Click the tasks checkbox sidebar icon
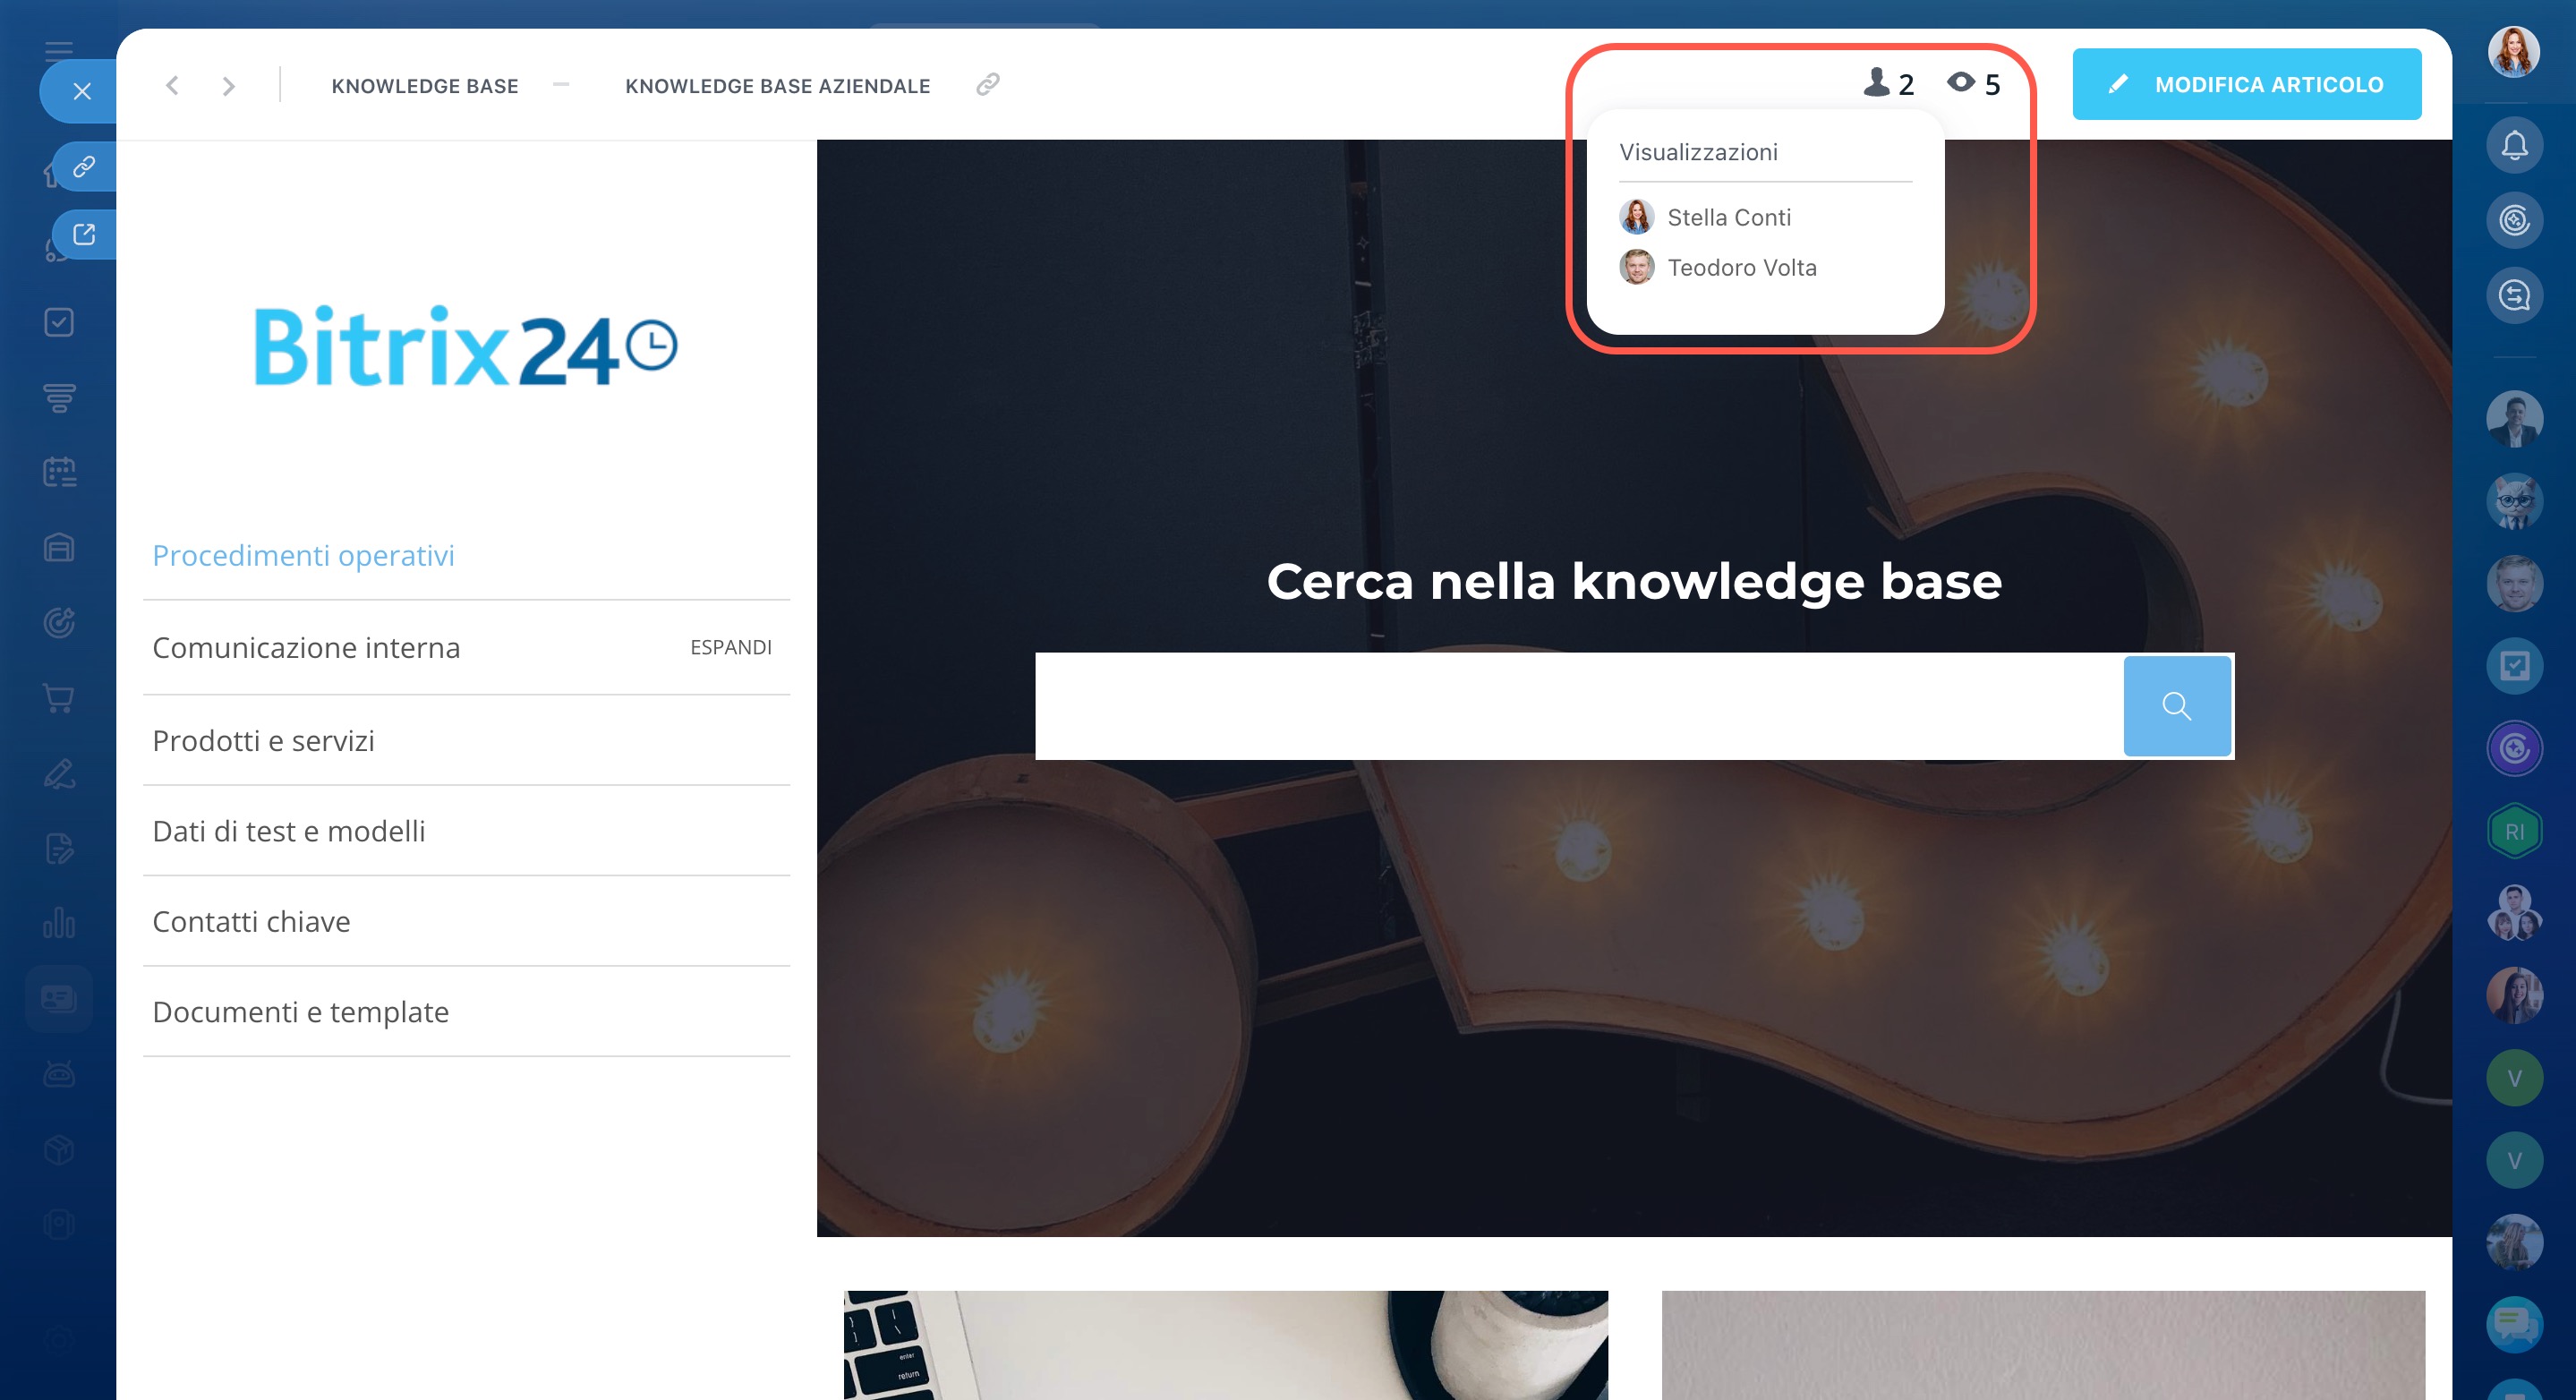 pyautogui.click(x=59, y=322)
